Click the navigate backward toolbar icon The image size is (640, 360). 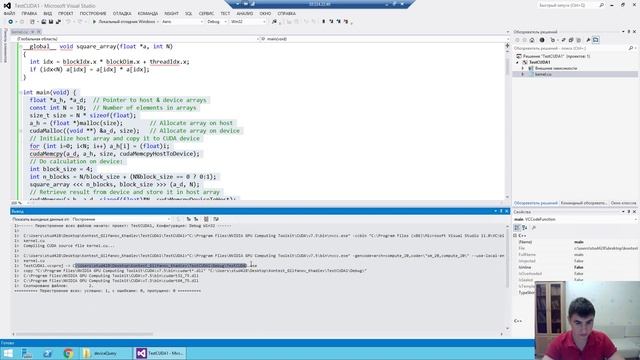11,22
